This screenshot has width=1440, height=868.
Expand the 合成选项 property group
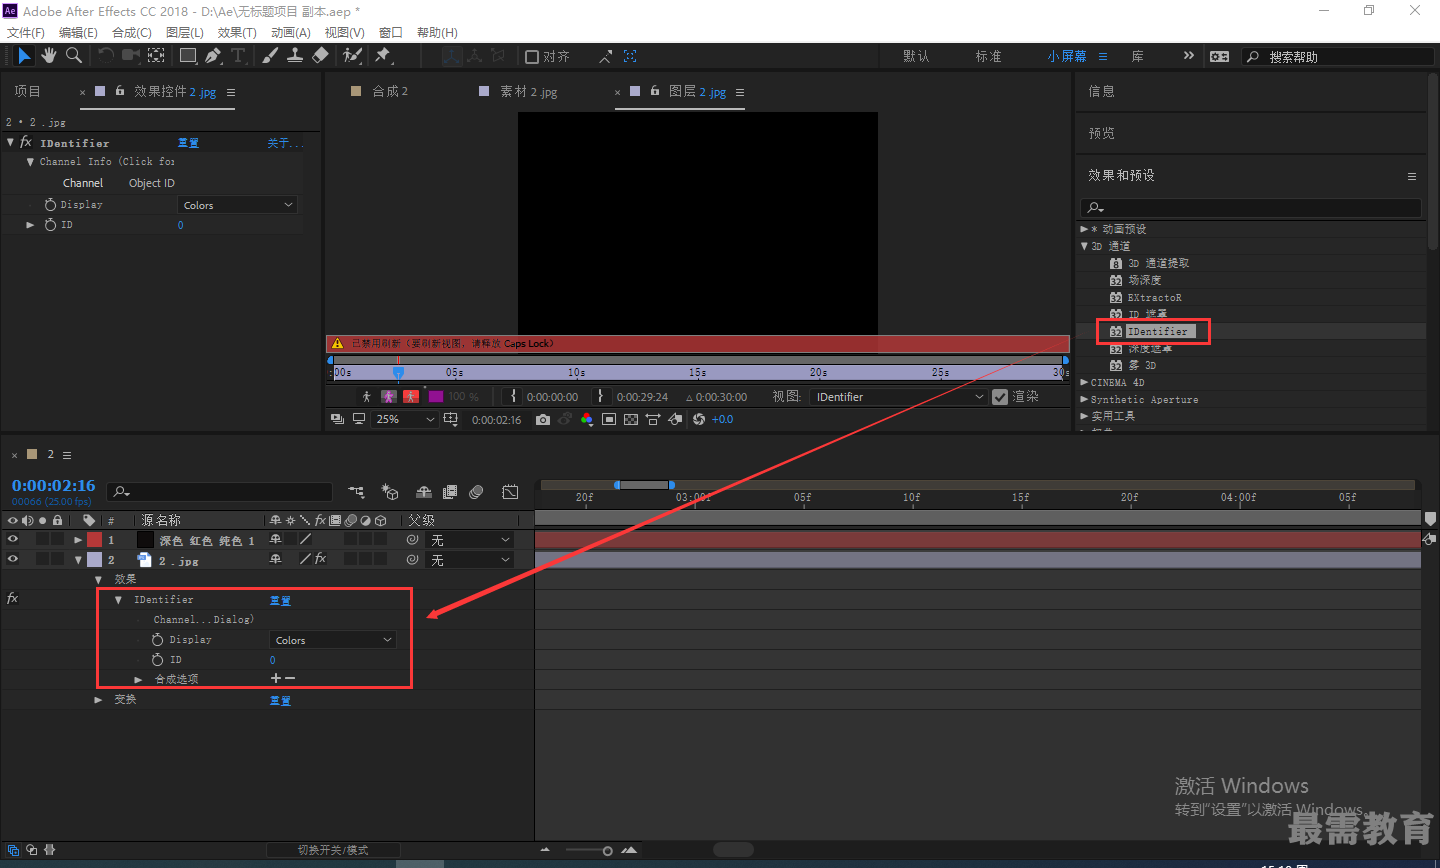point(139,680)
